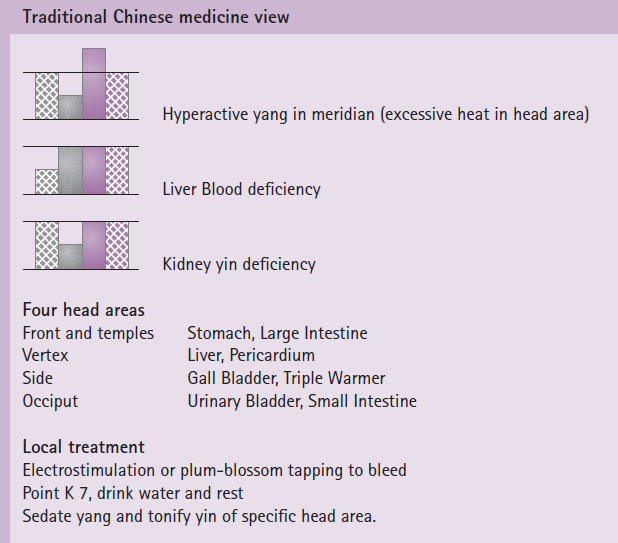Click the Liver Blood deficiency bar chart
Viewport: 618px width, 543px height.
81,170
